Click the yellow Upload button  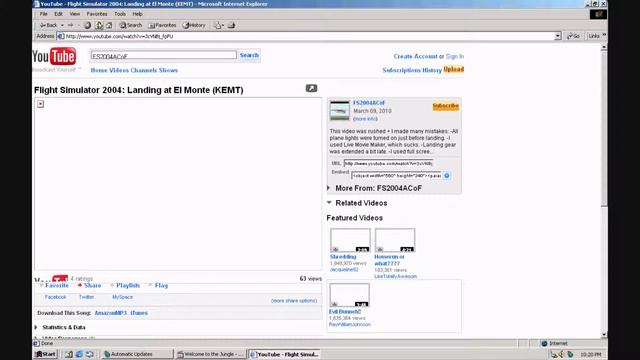pyautogui.click(x=453, y=69)
